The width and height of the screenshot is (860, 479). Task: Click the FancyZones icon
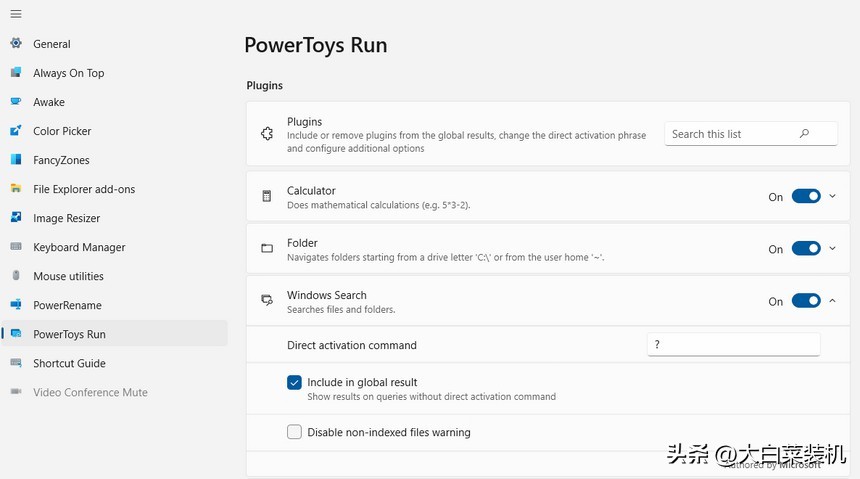click(16, 159)
